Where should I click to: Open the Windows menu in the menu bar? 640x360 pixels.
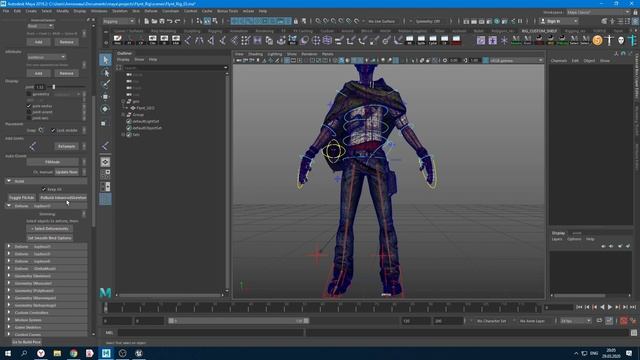pos(99,11)
